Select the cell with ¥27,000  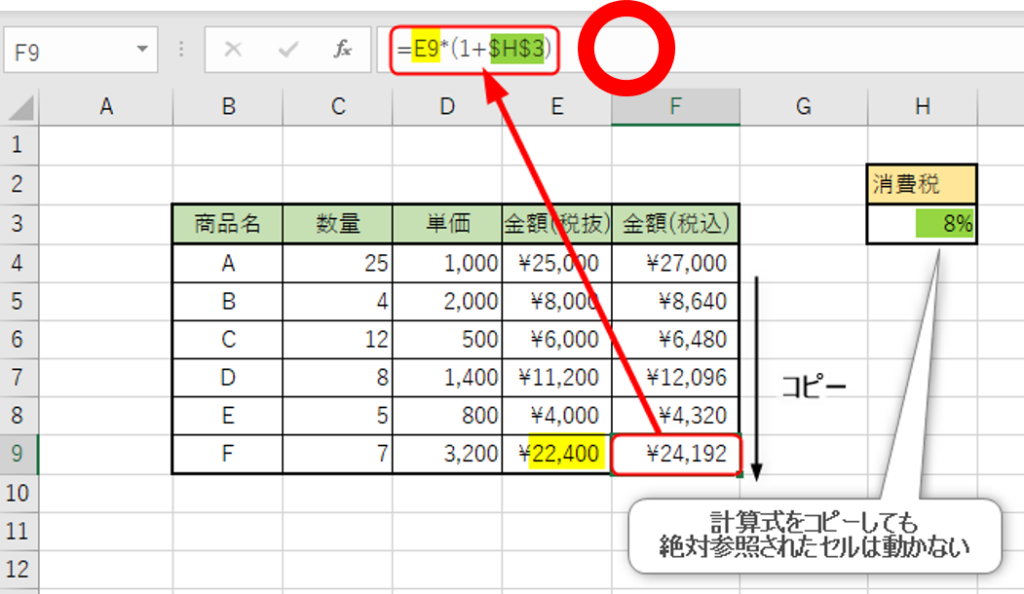point(675,263)
